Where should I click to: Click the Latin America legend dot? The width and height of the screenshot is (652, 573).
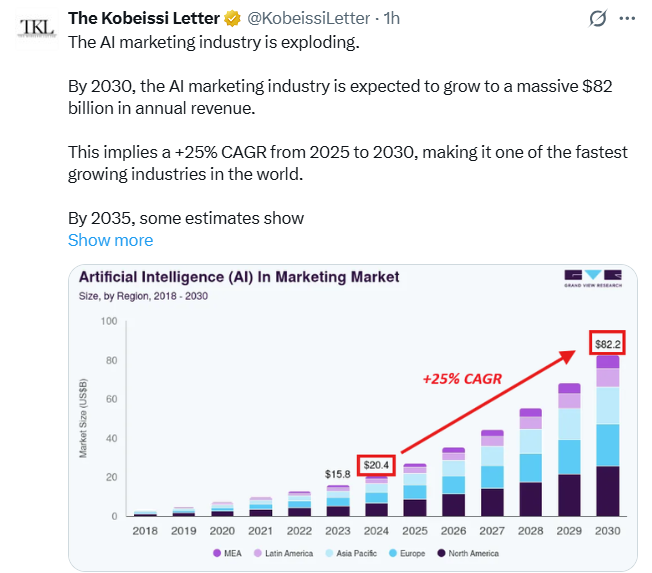tap(258, 553)
